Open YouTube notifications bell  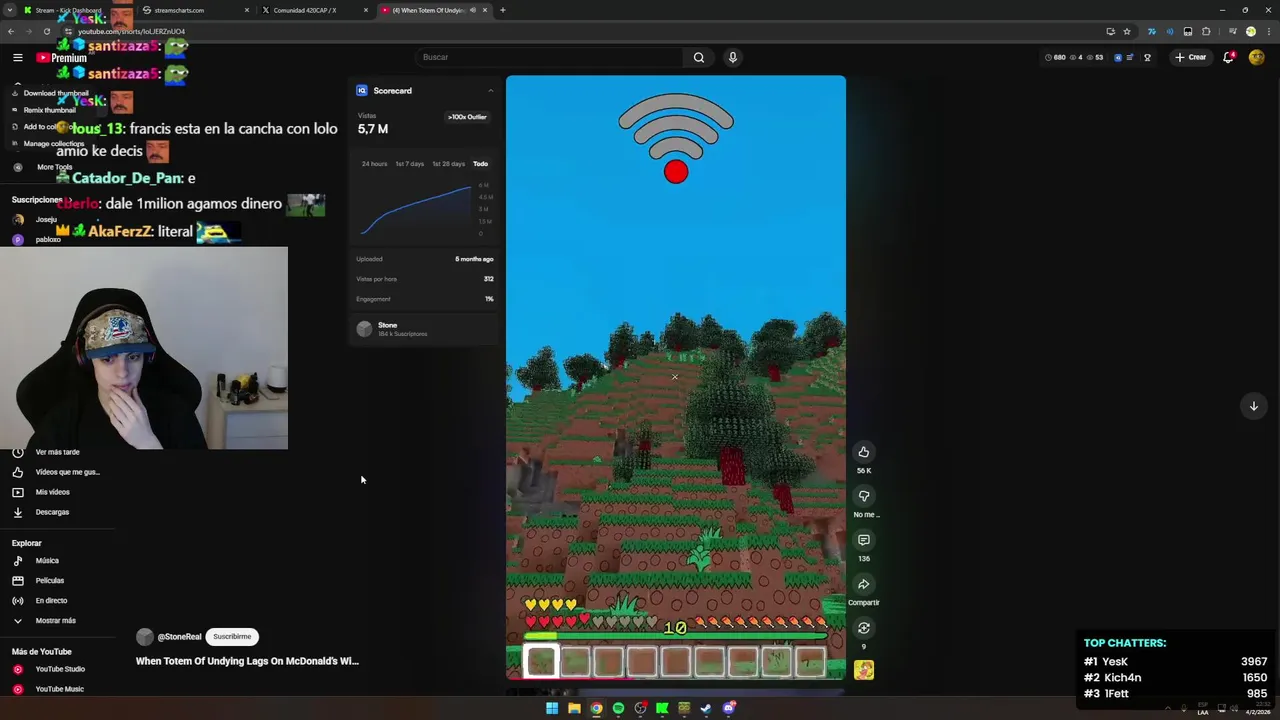(x=1228, y=57)
